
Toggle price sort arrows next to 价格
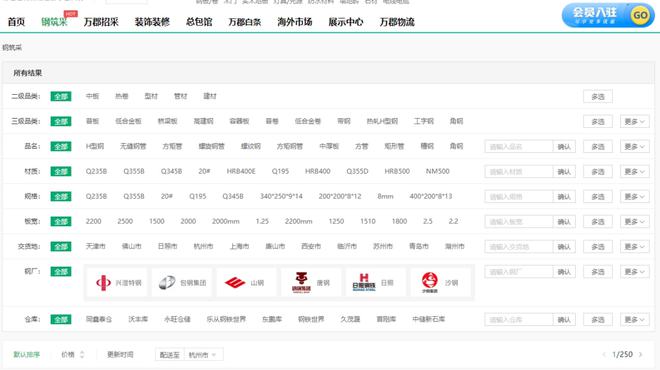(x=82, y=354)
